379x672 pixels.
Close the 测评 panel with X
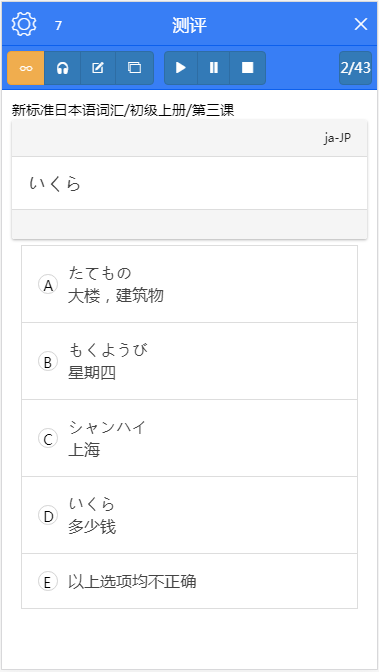point(361,24)
